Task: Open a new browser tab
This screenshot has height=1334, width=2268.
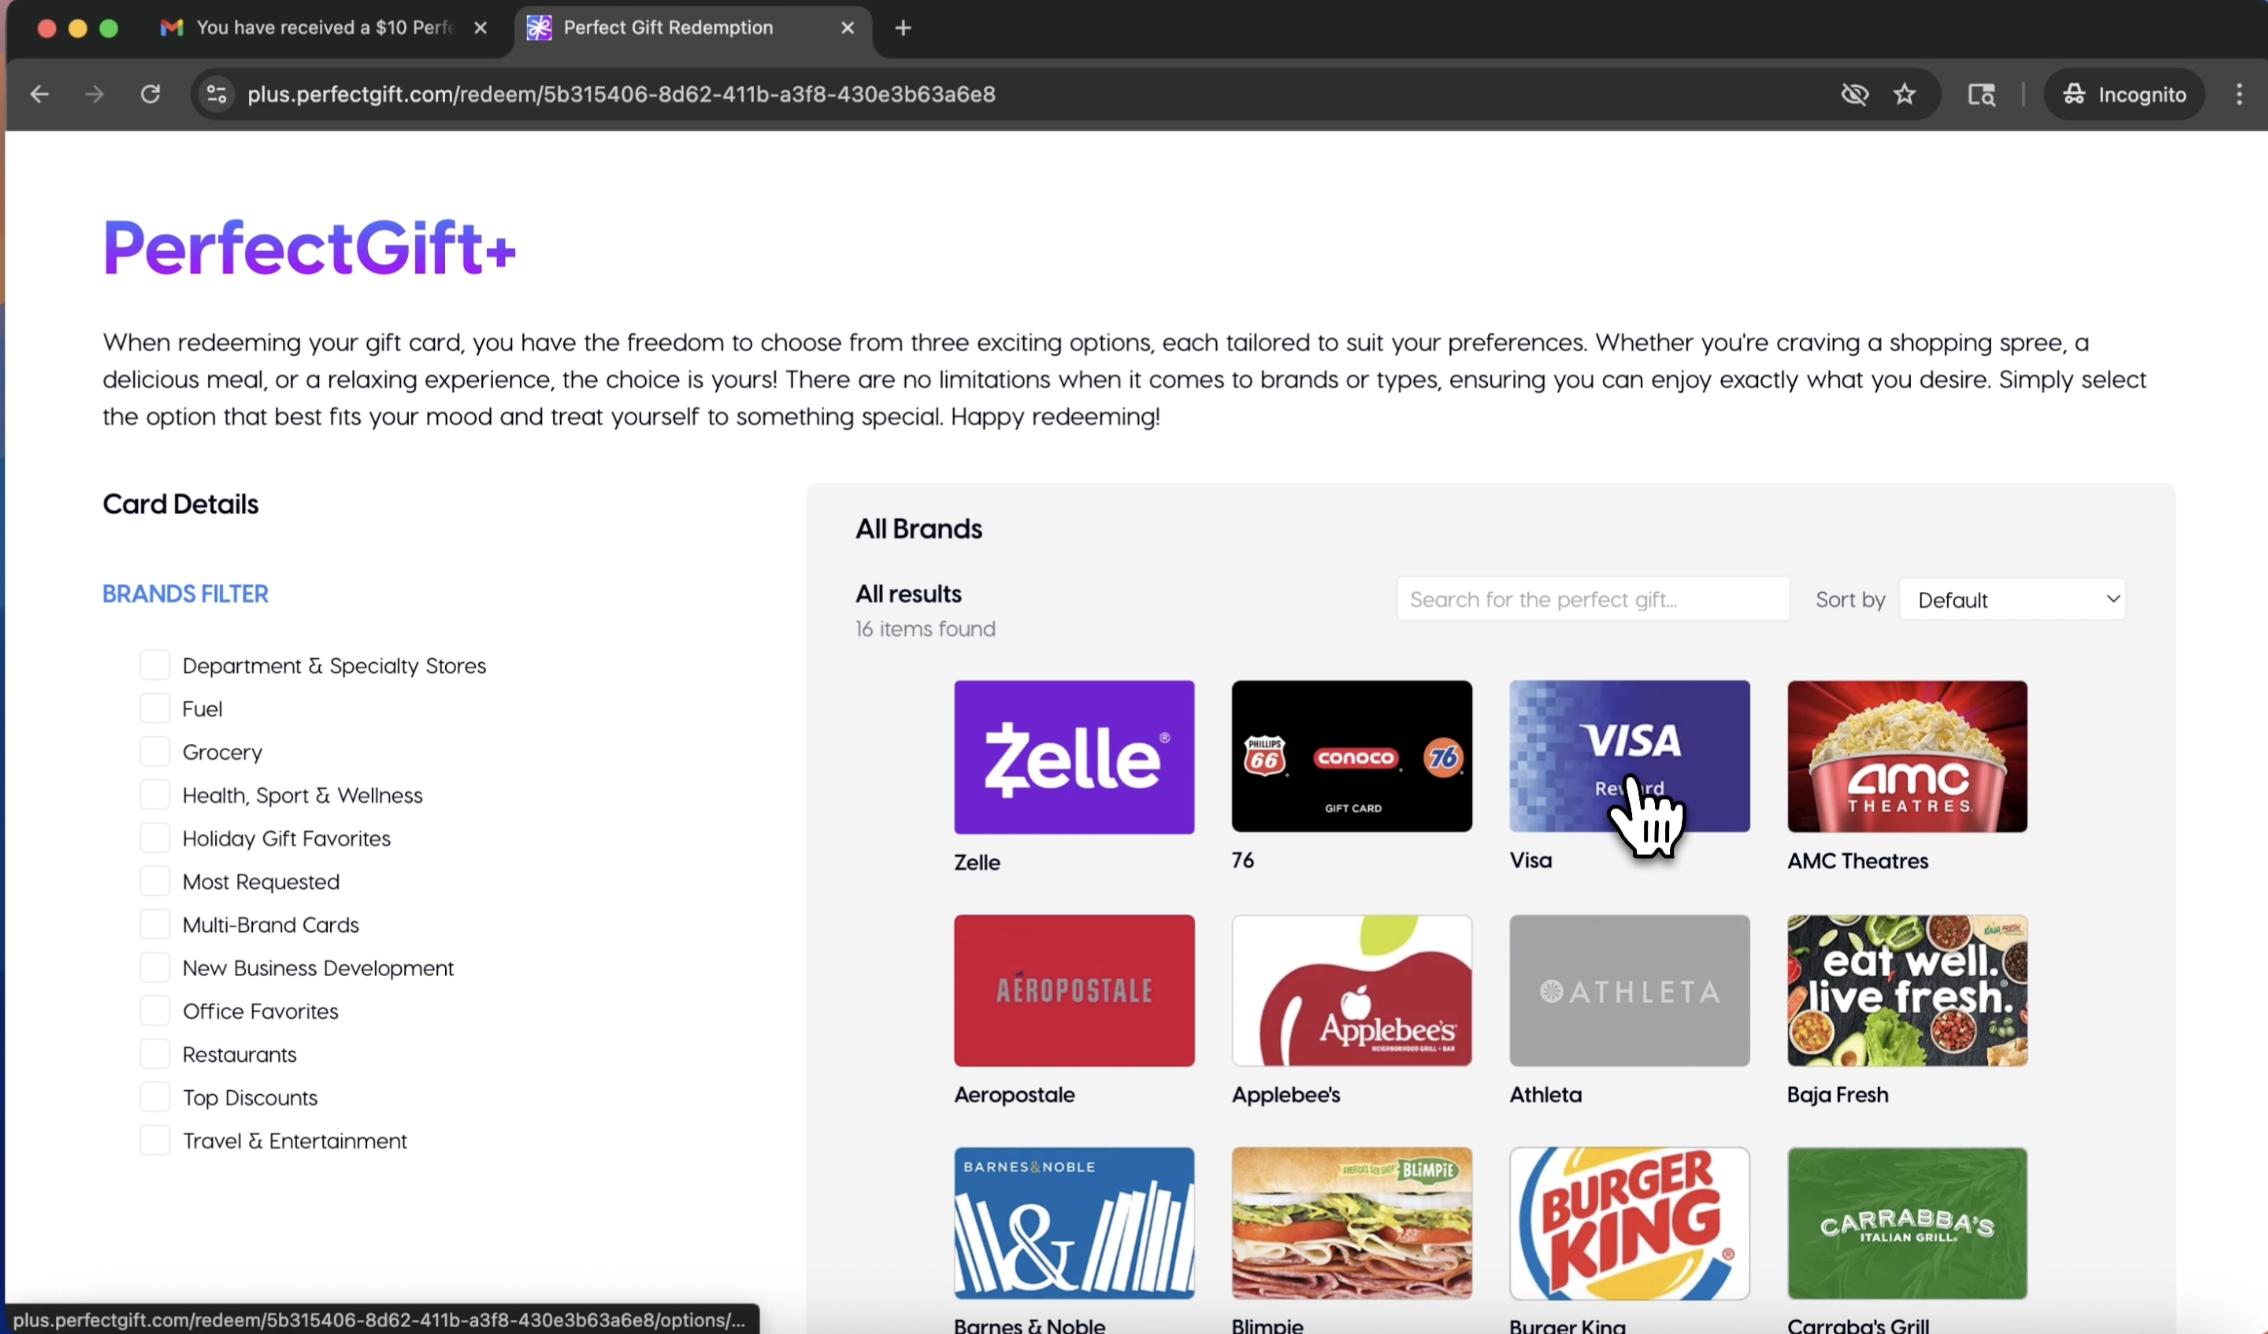Action: coord(903,28)
